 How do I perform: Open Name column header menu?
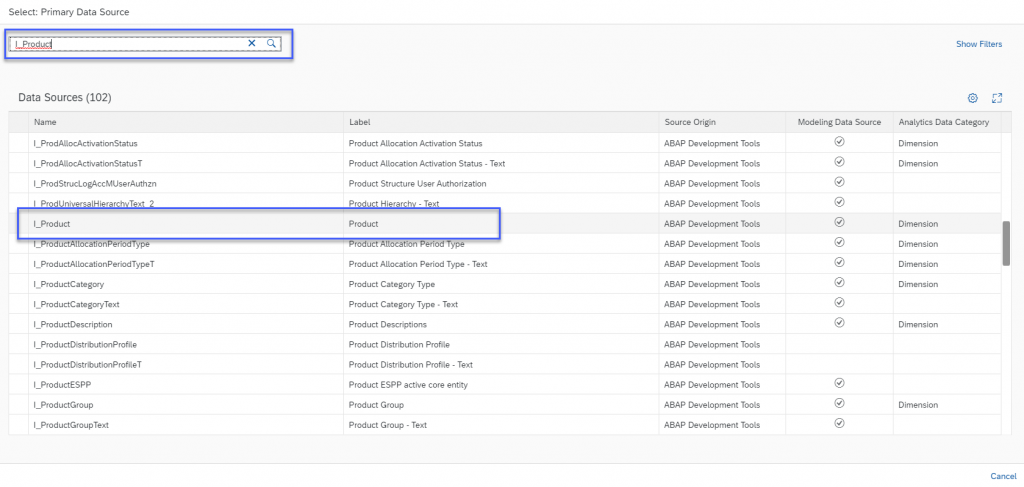tap(186, 122)
